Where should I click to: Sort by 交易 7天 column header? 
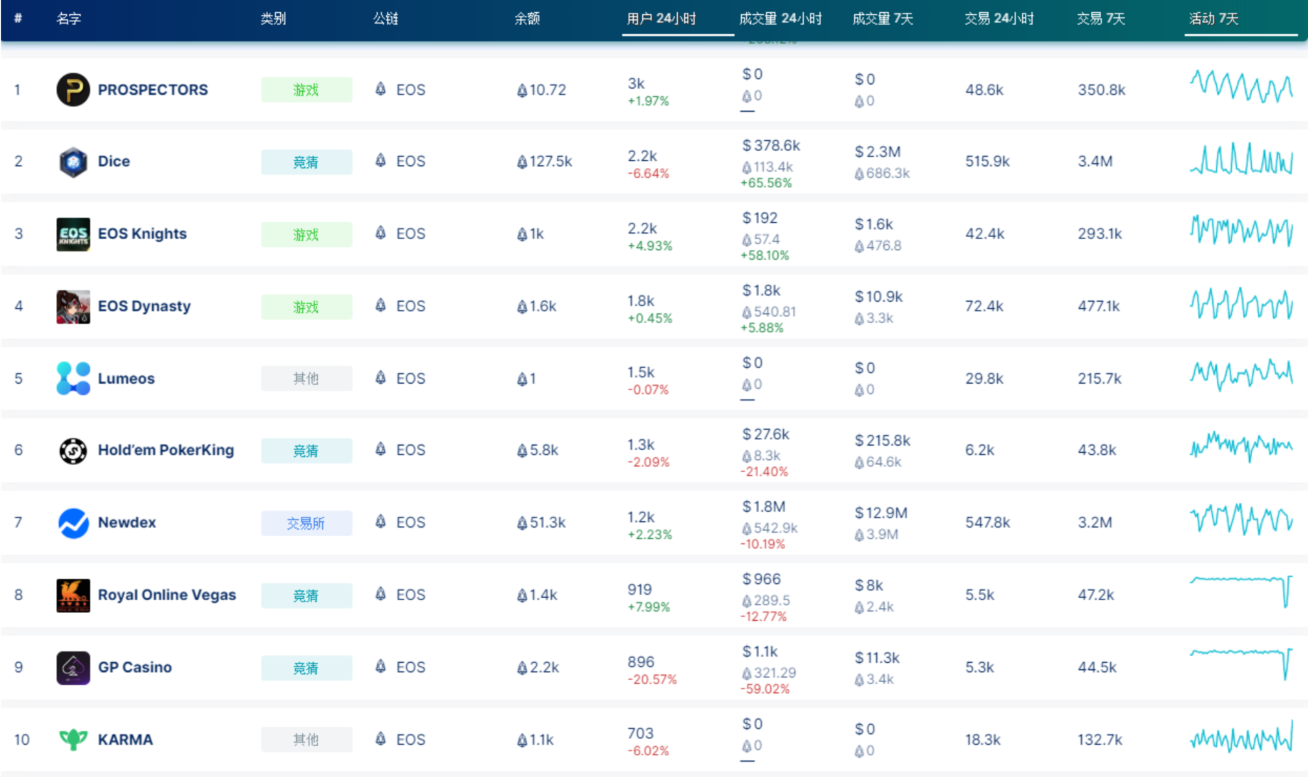[x=1101, y=19]
